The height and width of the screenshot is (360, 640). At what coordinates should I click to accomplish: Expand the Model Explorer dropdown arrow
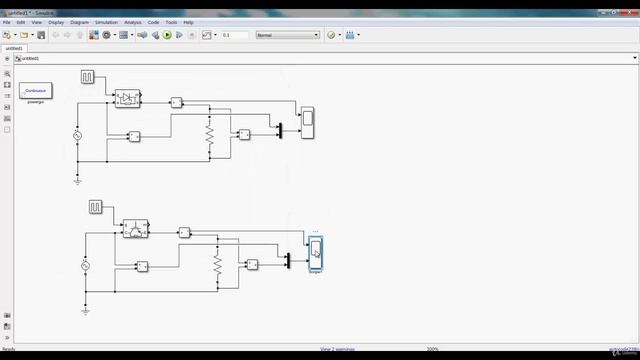tap(132, 35)
